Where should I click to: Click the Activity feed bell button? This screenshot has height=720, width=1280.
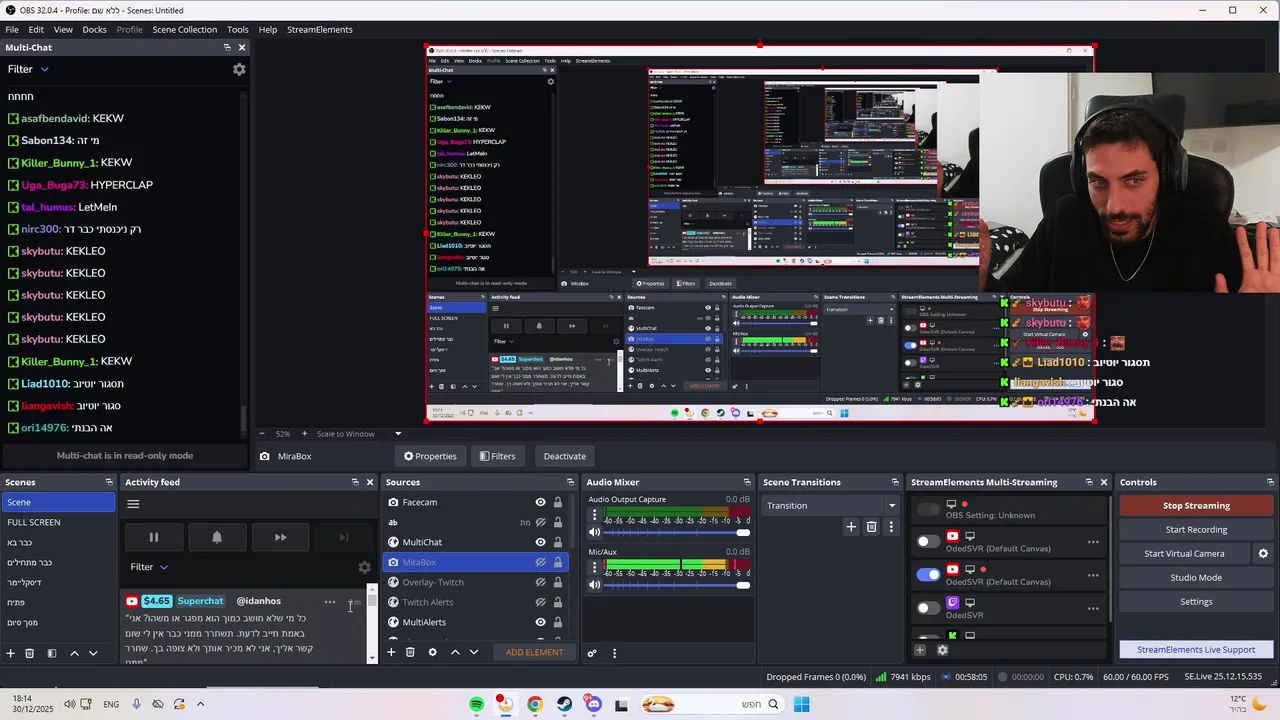[217, 537]
